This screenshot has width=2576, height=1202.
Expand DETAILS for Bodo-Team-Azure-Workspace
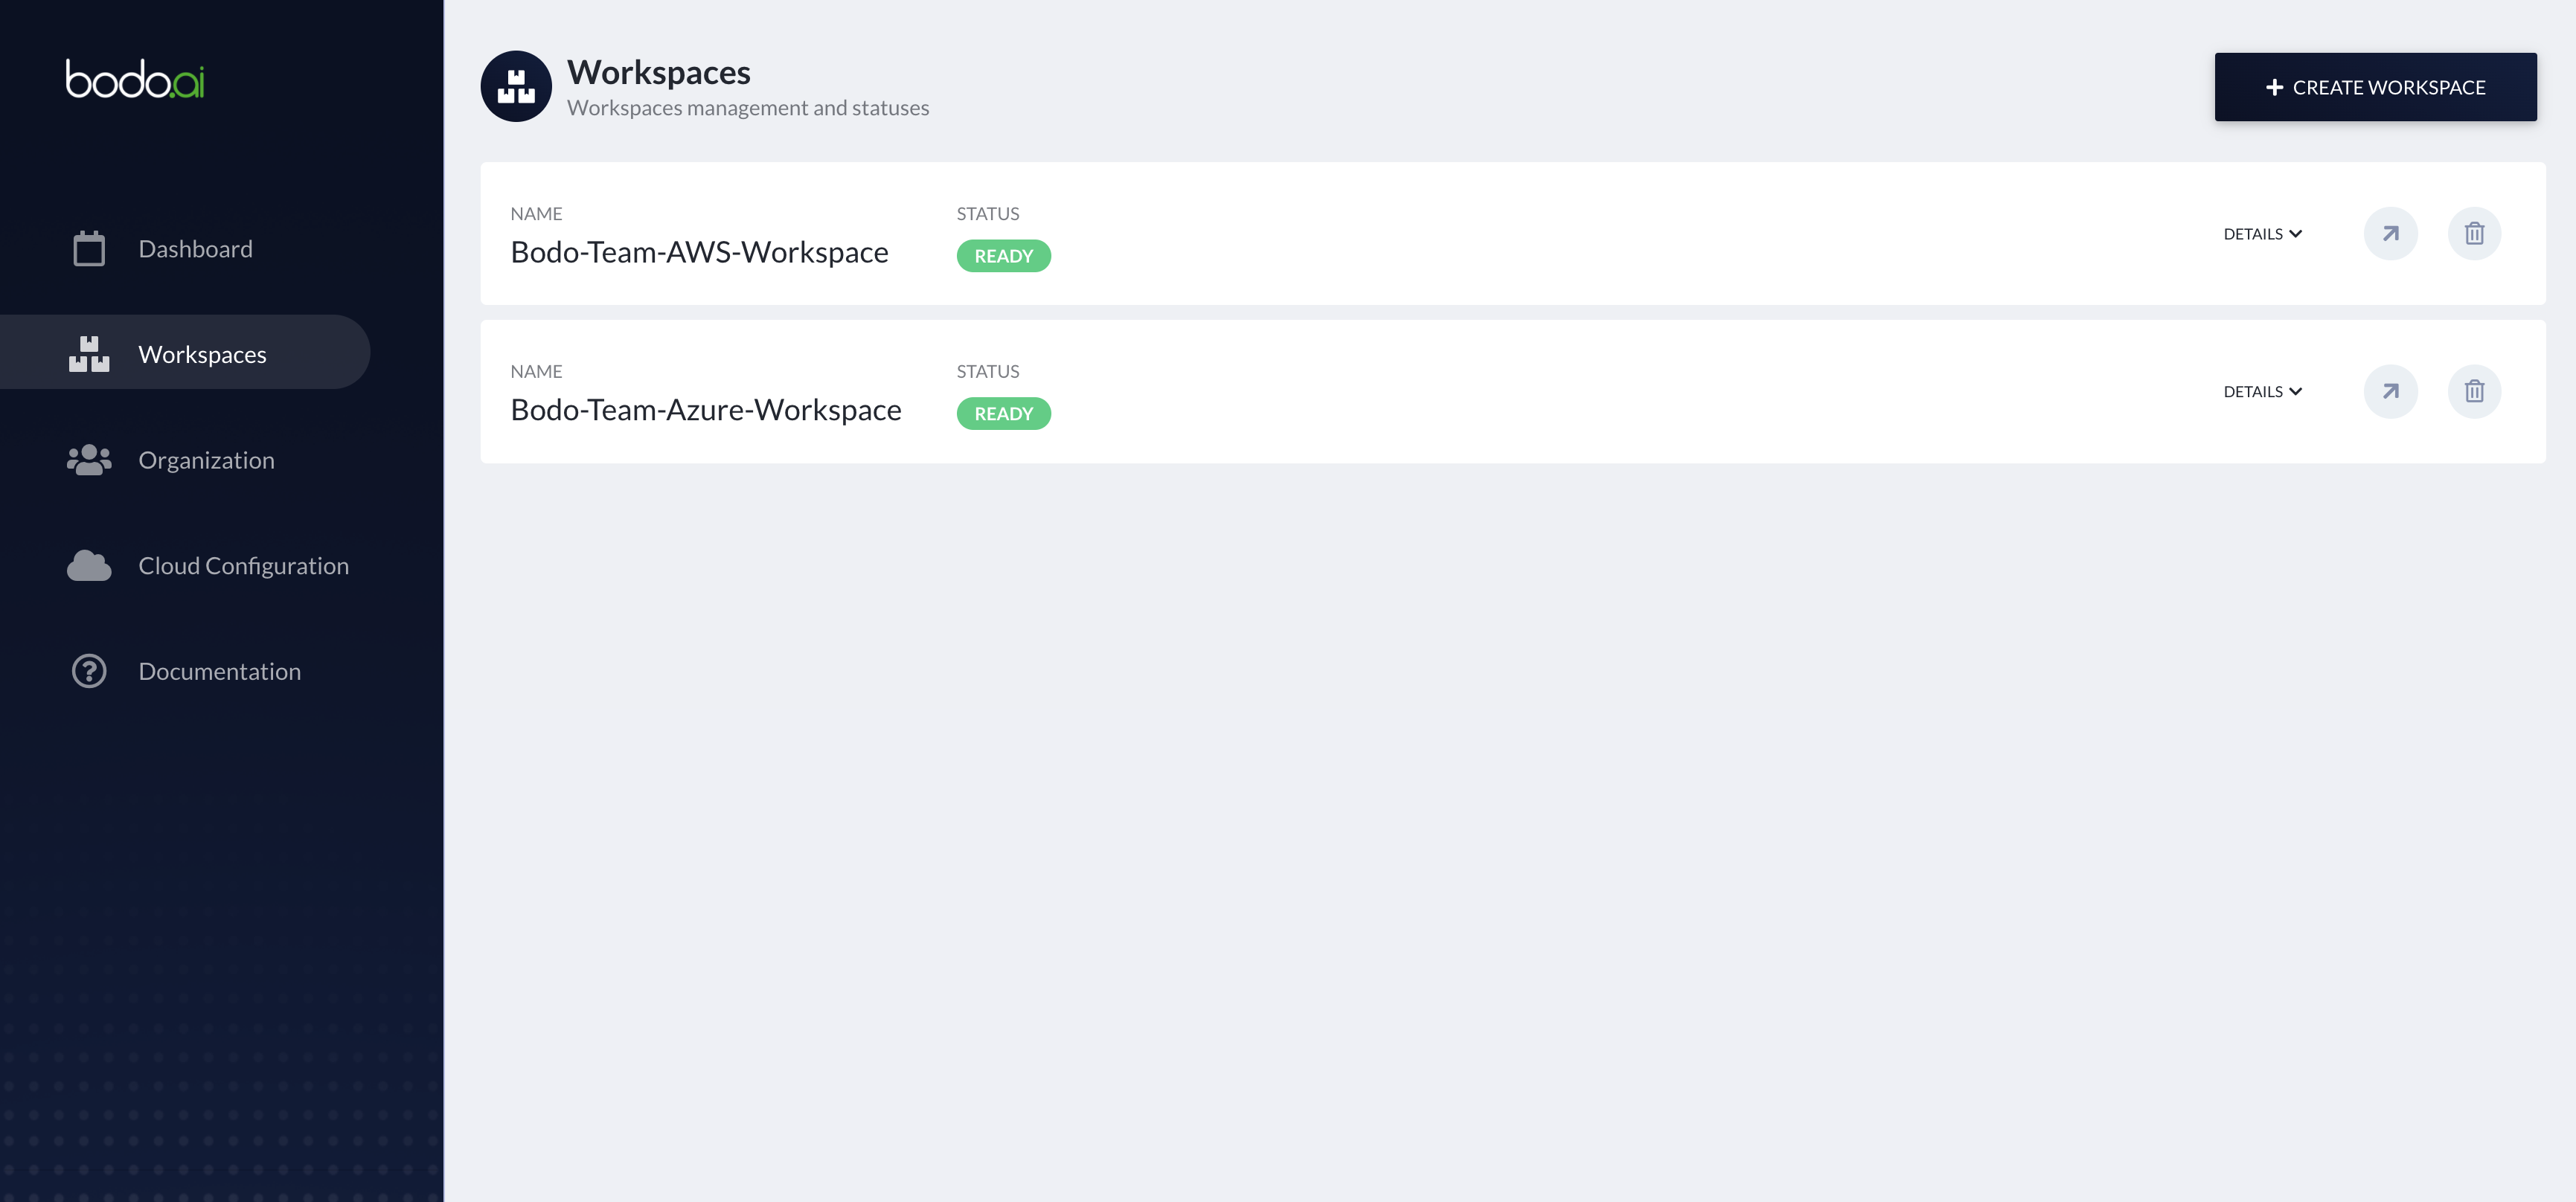point(2262,391)
